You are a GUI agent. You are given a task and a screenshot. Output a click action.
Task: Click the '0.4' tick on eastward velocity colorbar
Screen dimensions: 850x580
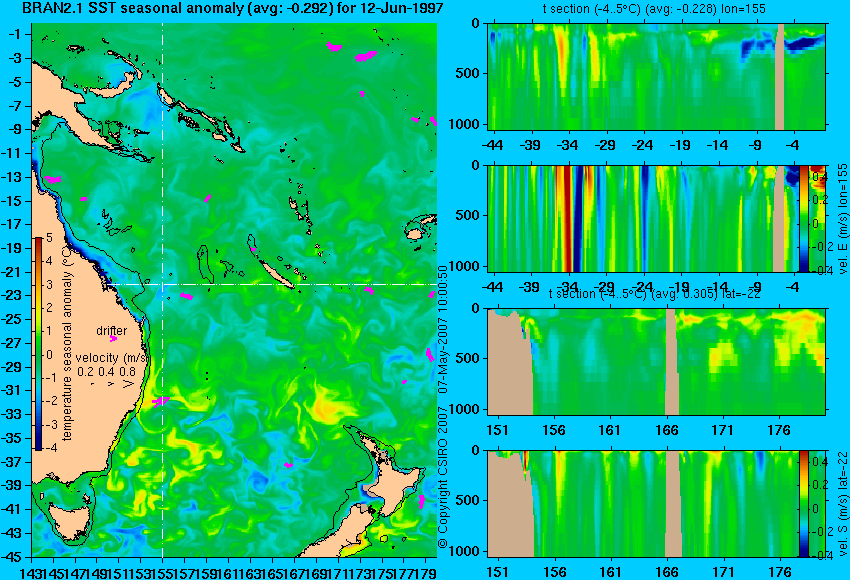point(819,177)
